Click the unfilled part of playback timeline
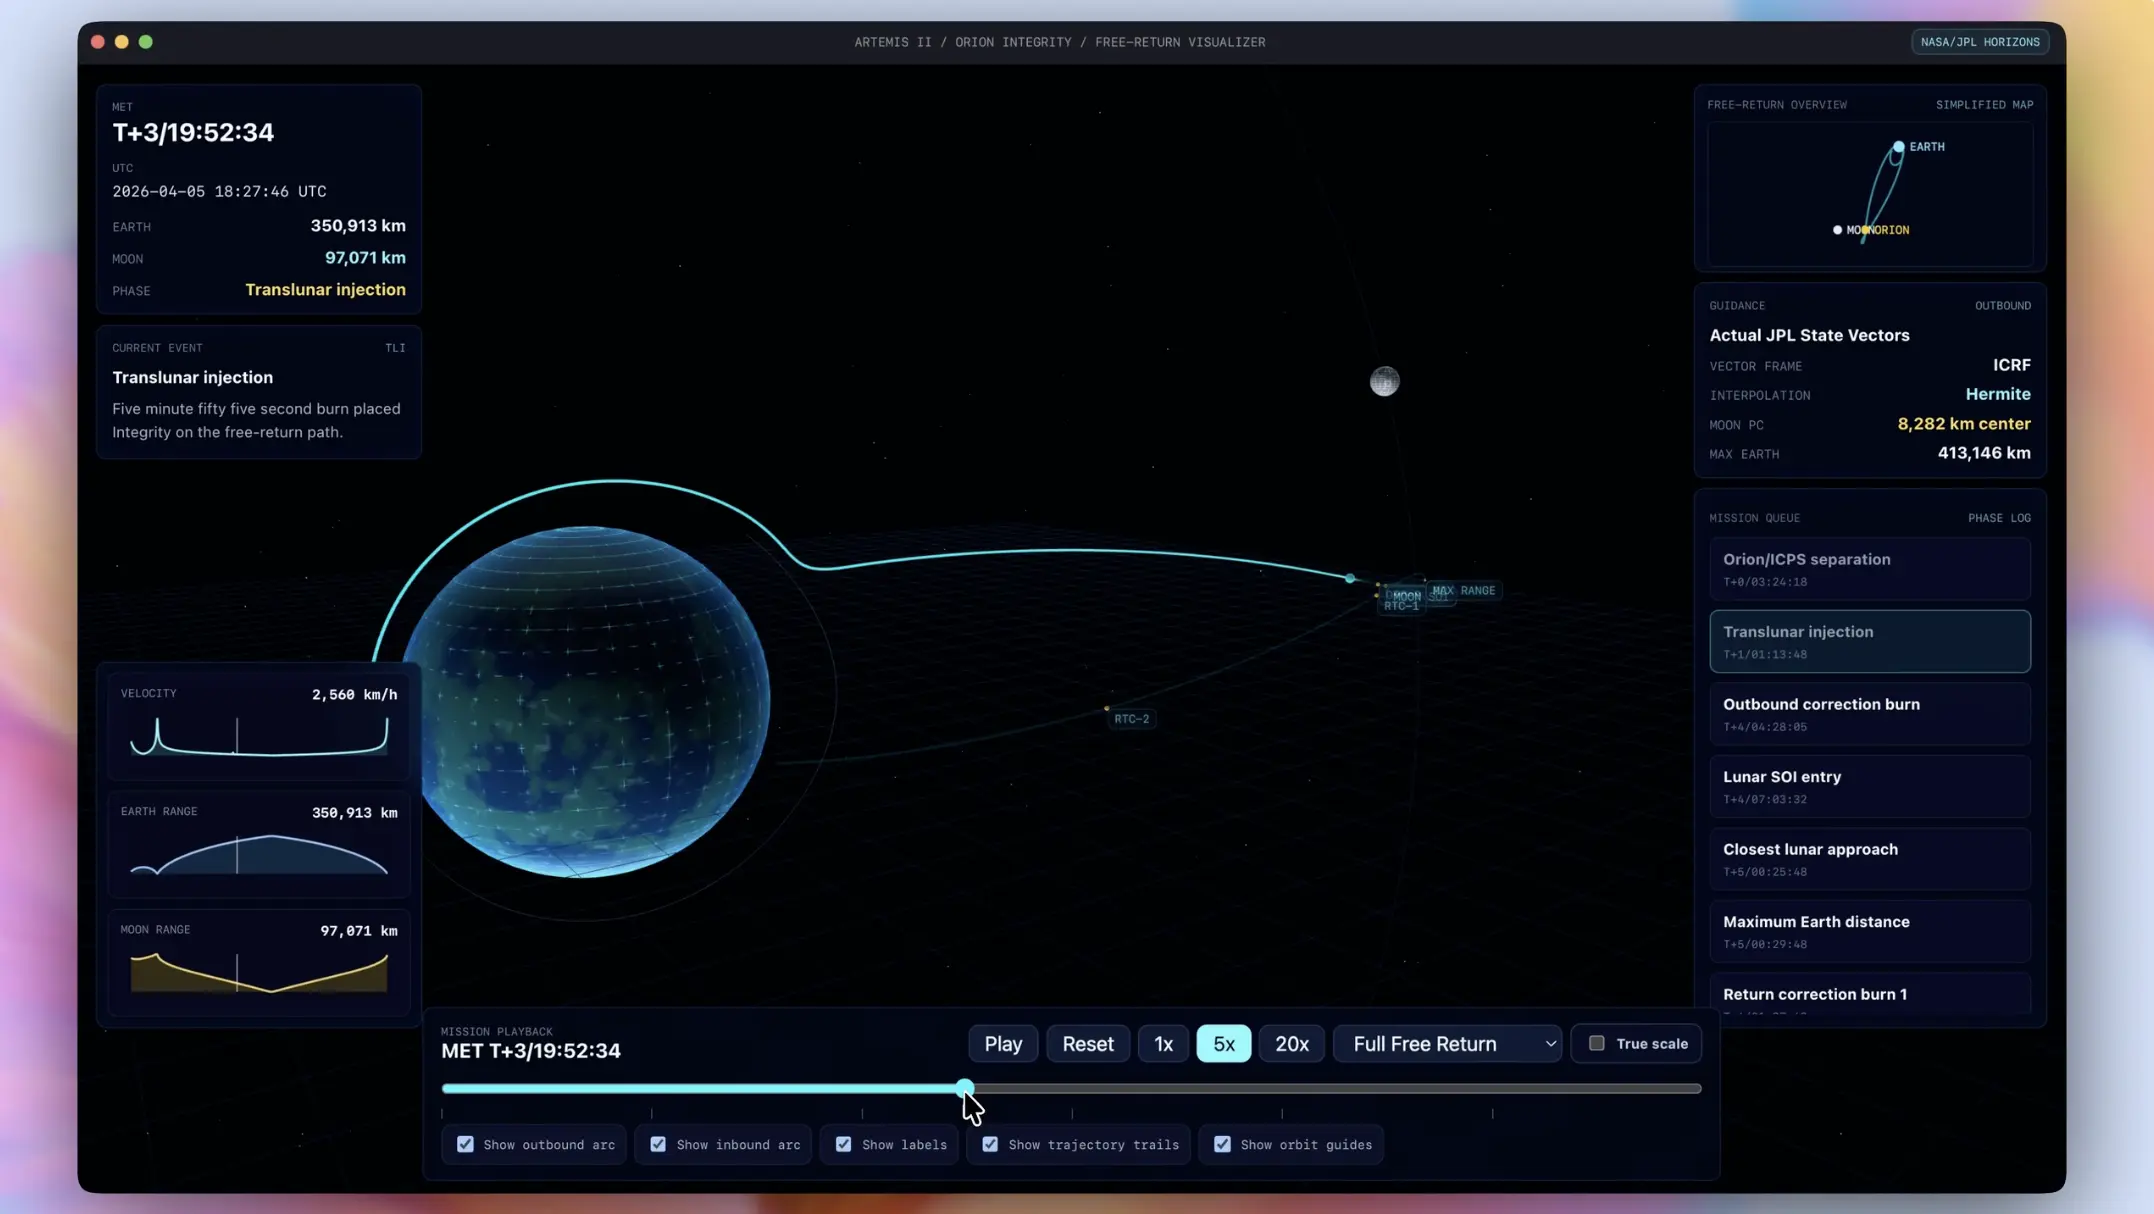The image size is (2154, 1214). click(1338, 1088)
